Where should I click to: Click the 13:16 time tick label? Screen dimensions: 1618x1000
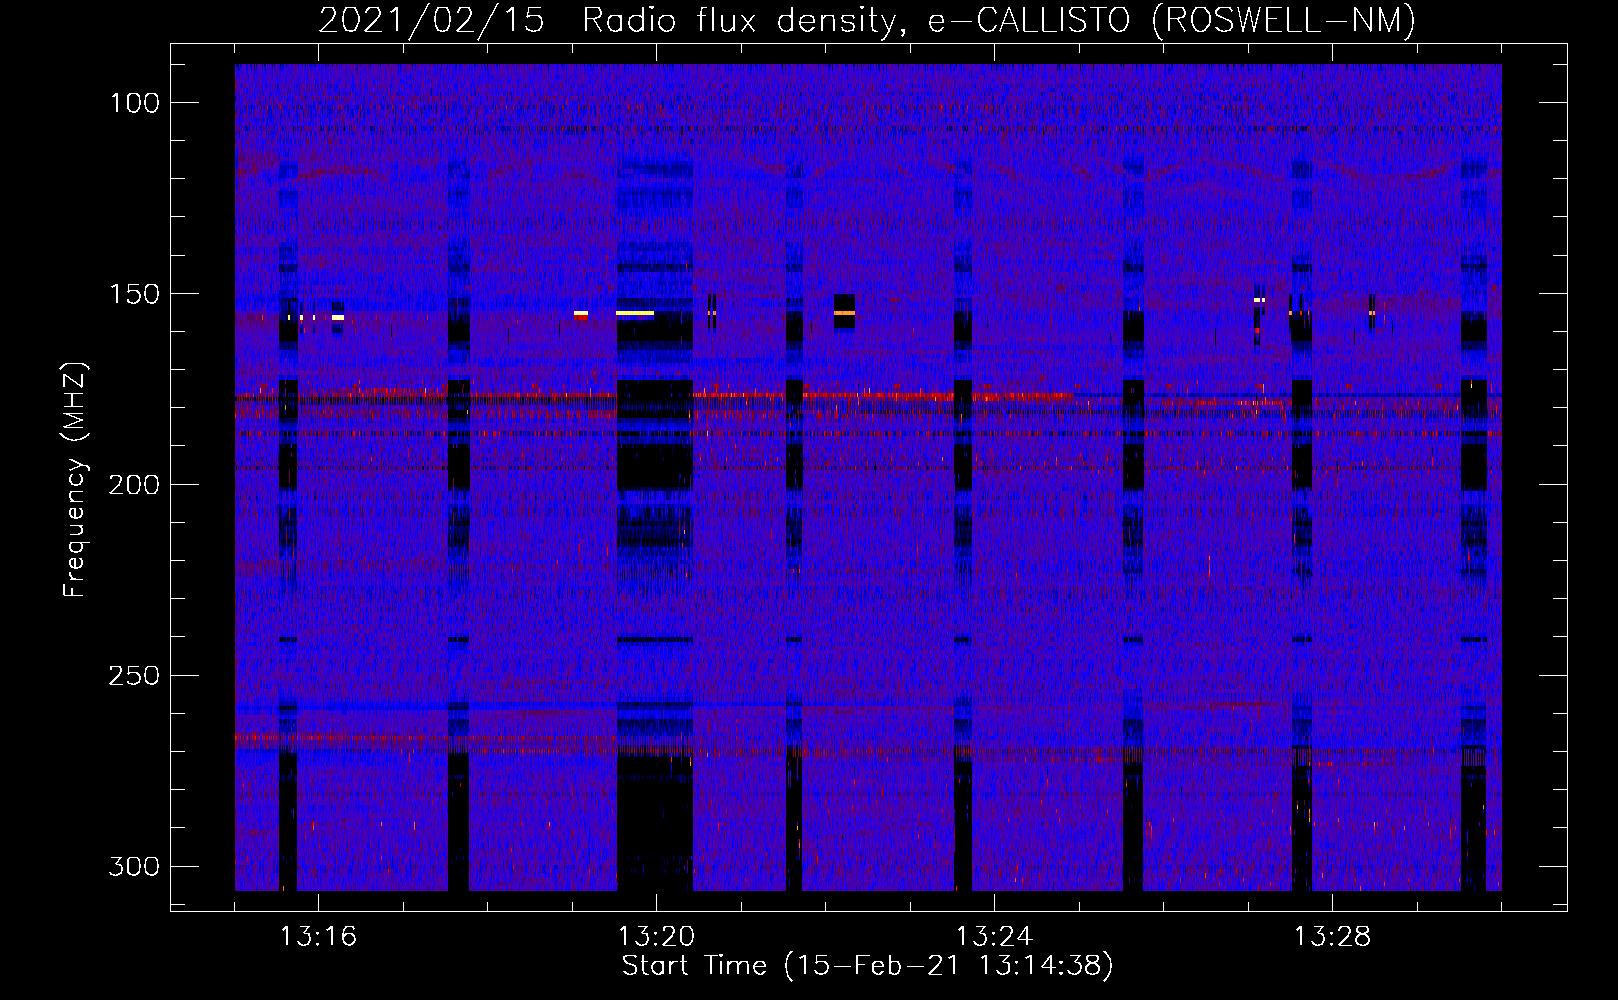coord(318,937)
